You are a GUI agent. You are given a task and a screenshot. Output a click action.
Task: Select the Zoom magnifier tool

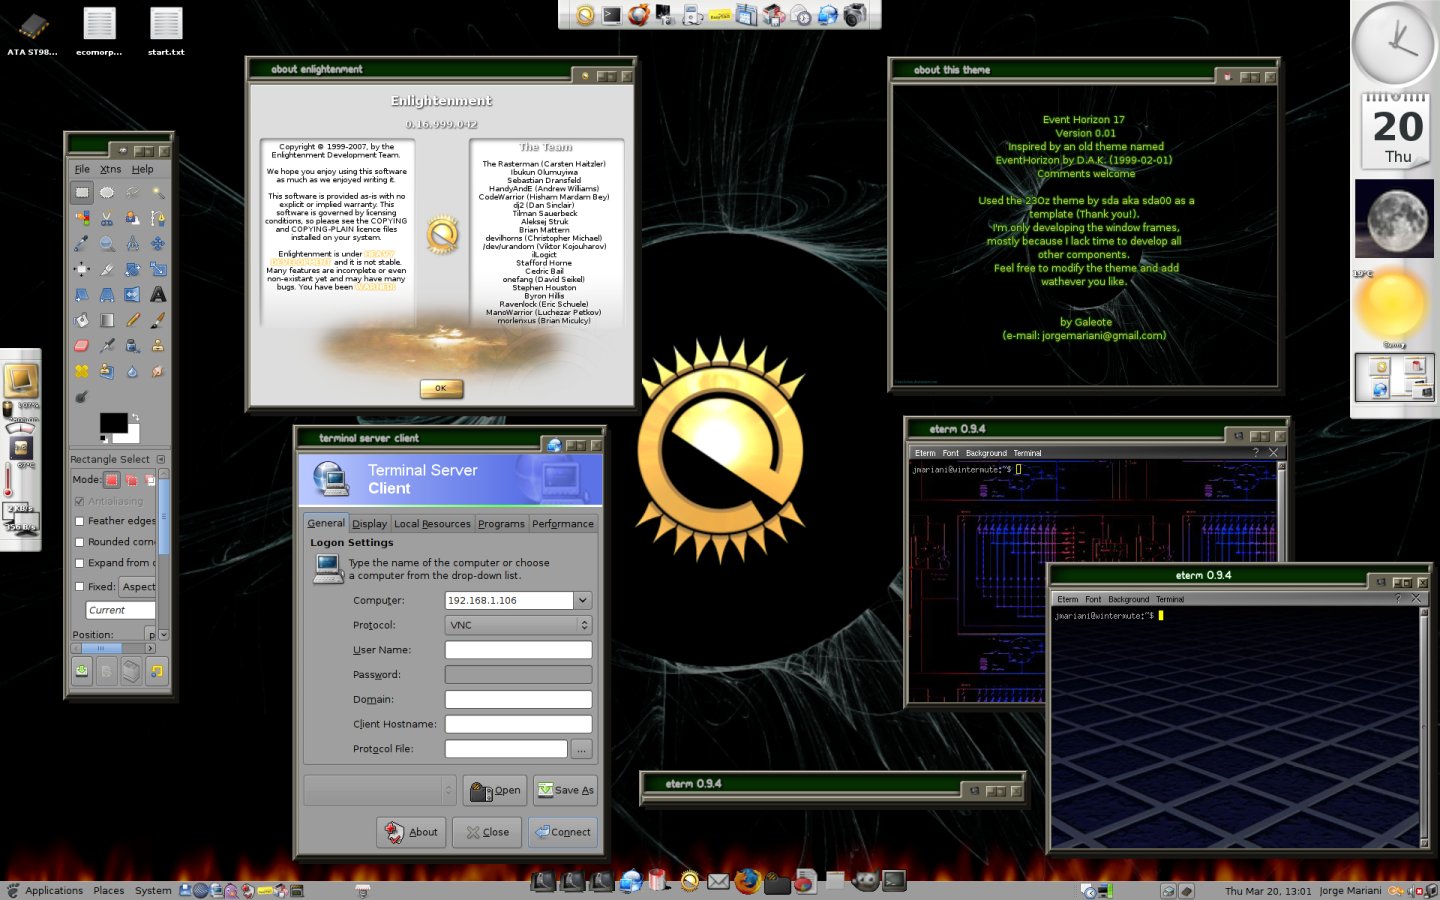pyautogui.click(x=107, y=243)
